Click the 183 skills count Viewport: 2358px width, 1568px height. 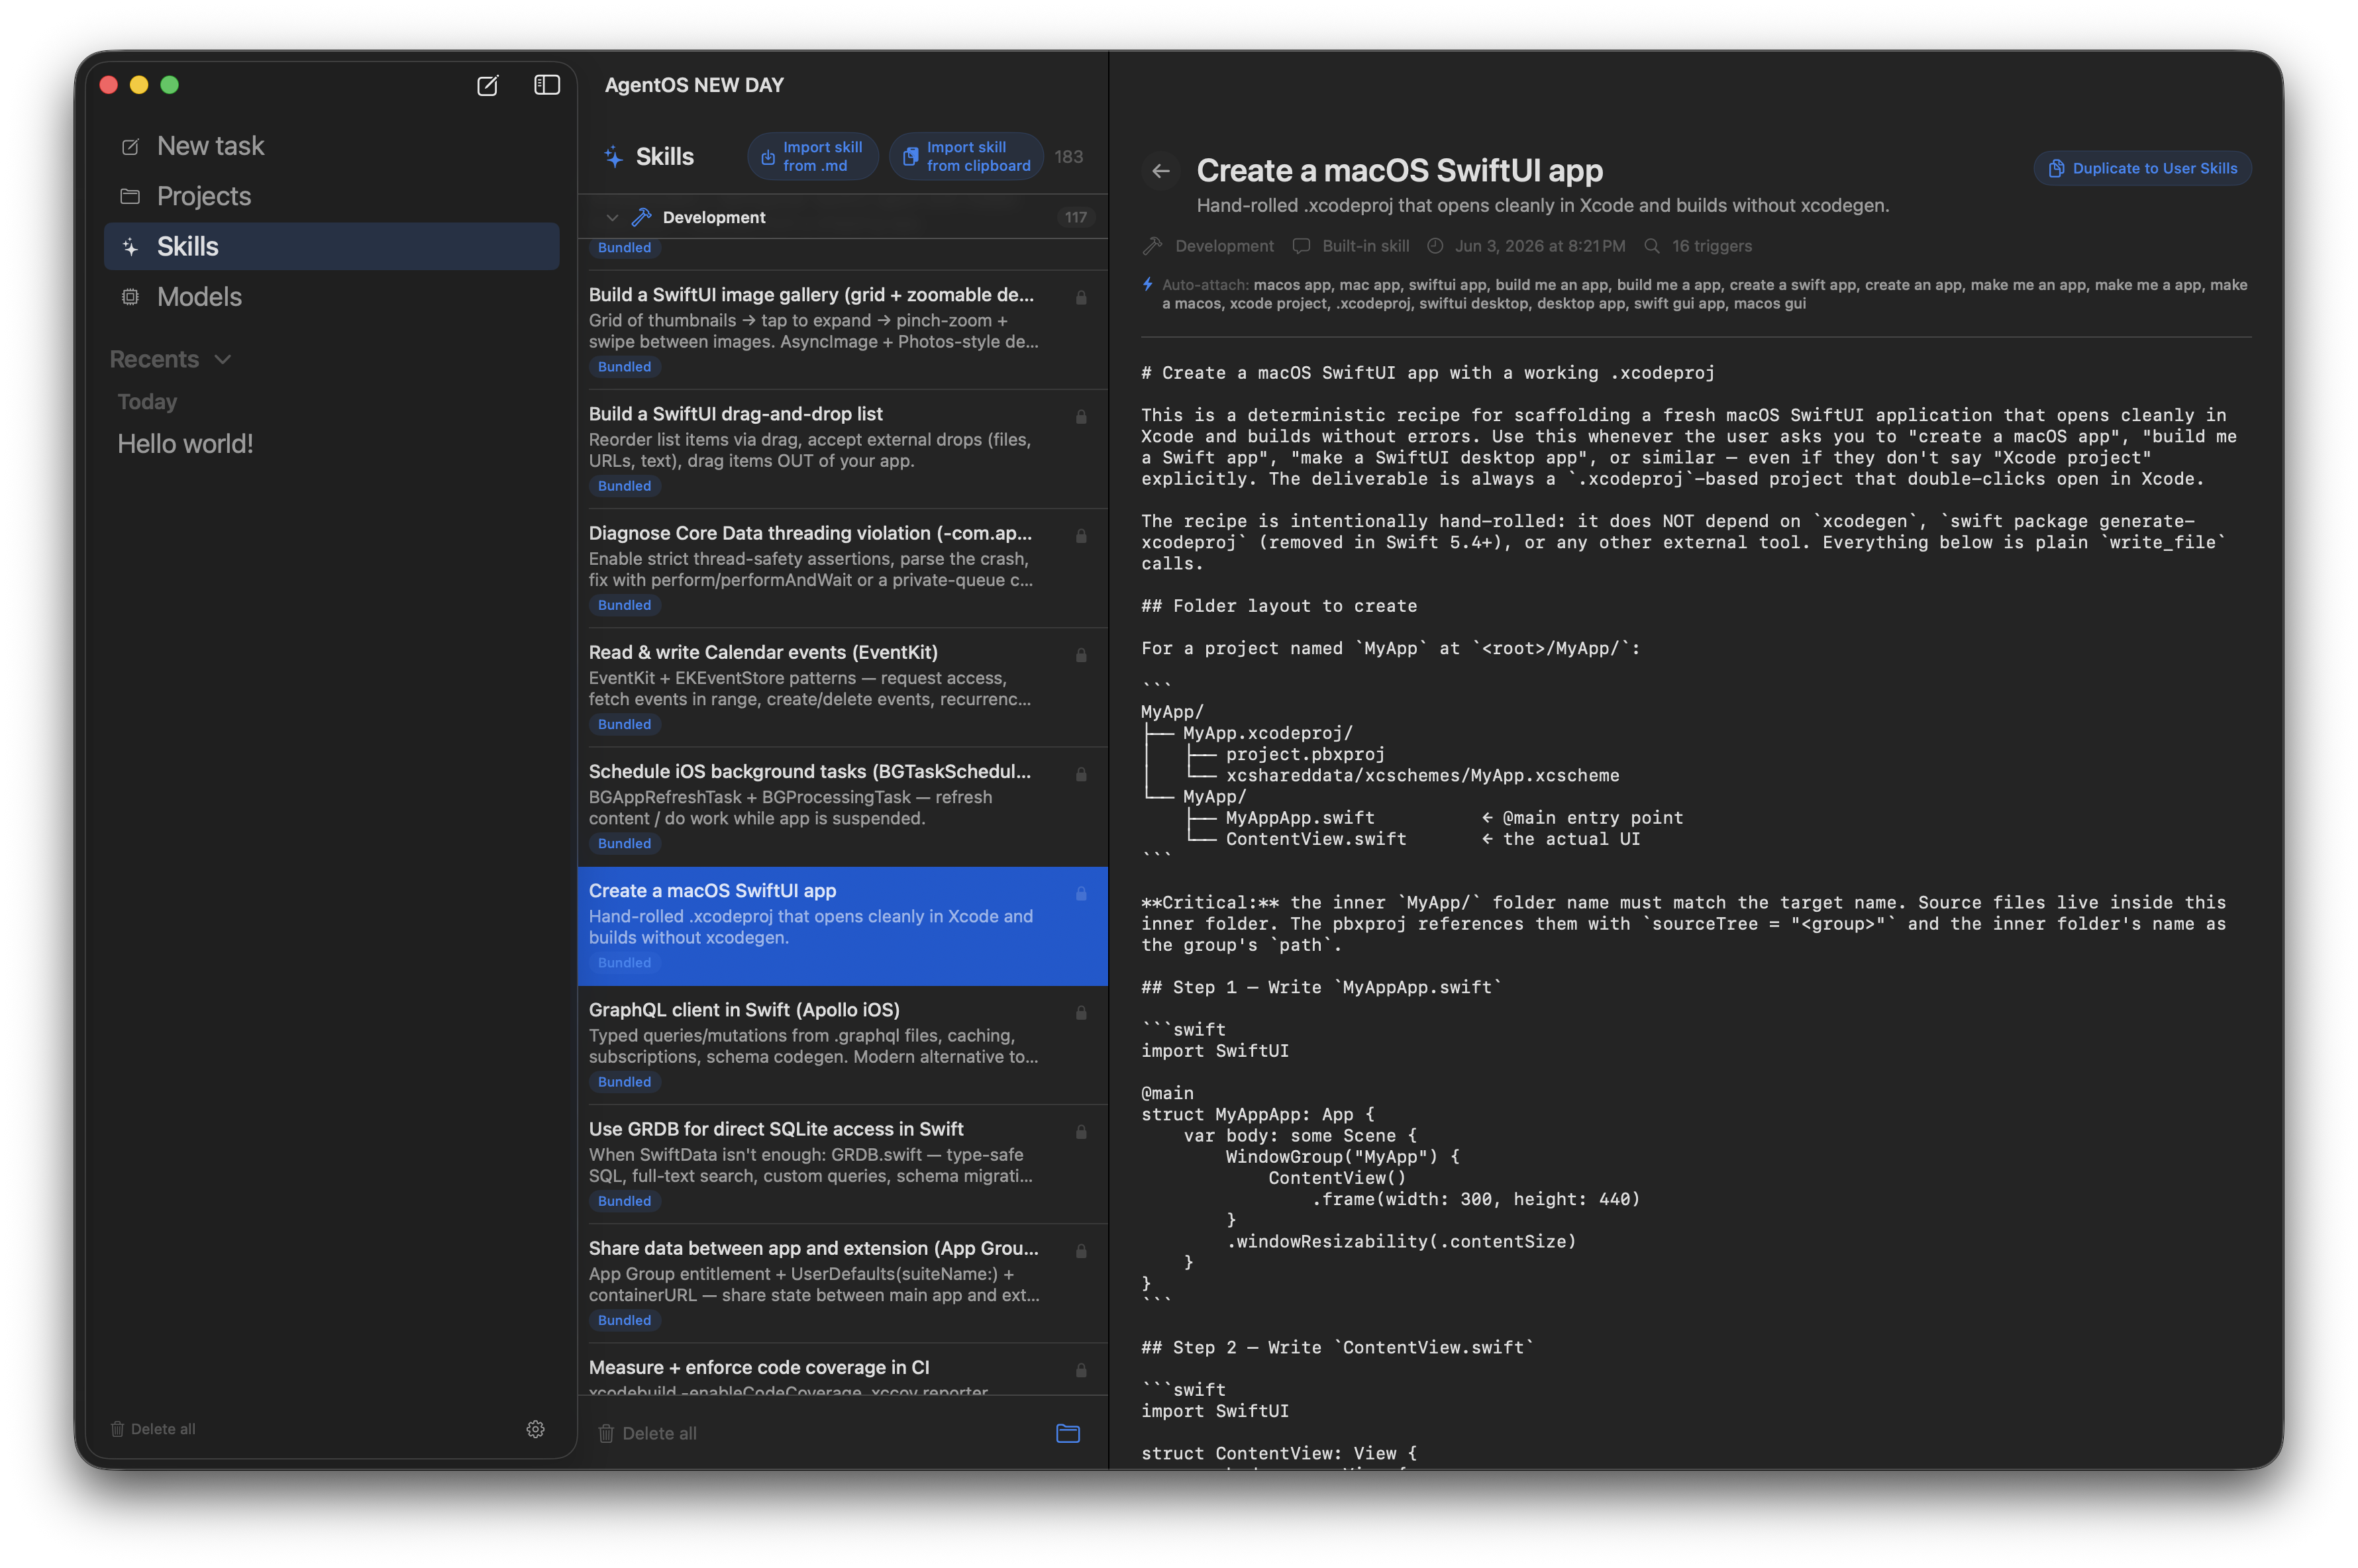[x=1068, y=157]
